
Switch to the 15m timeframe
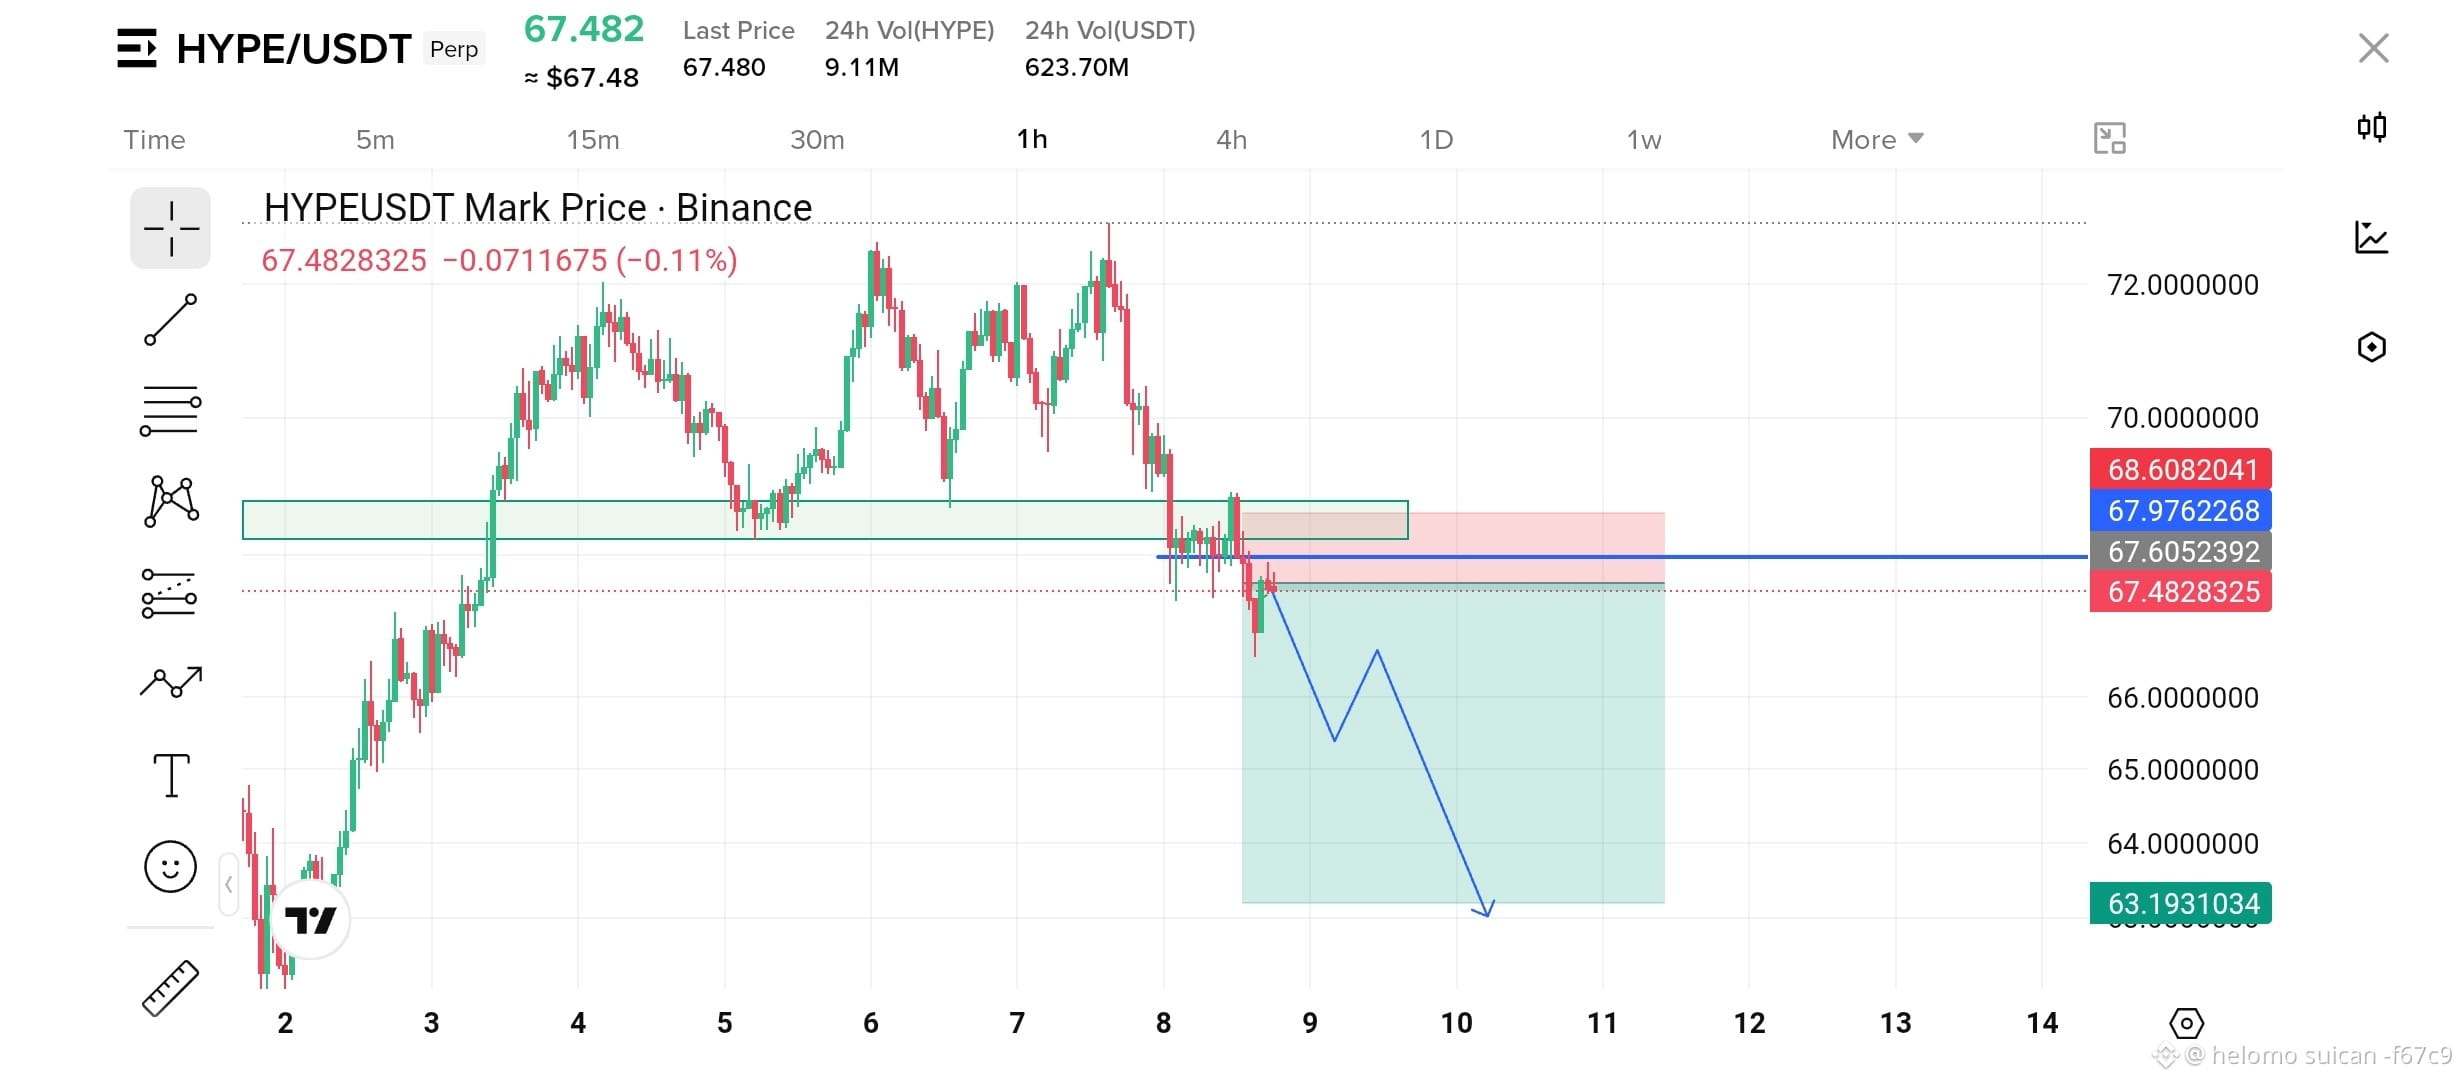tap(593, 139)
